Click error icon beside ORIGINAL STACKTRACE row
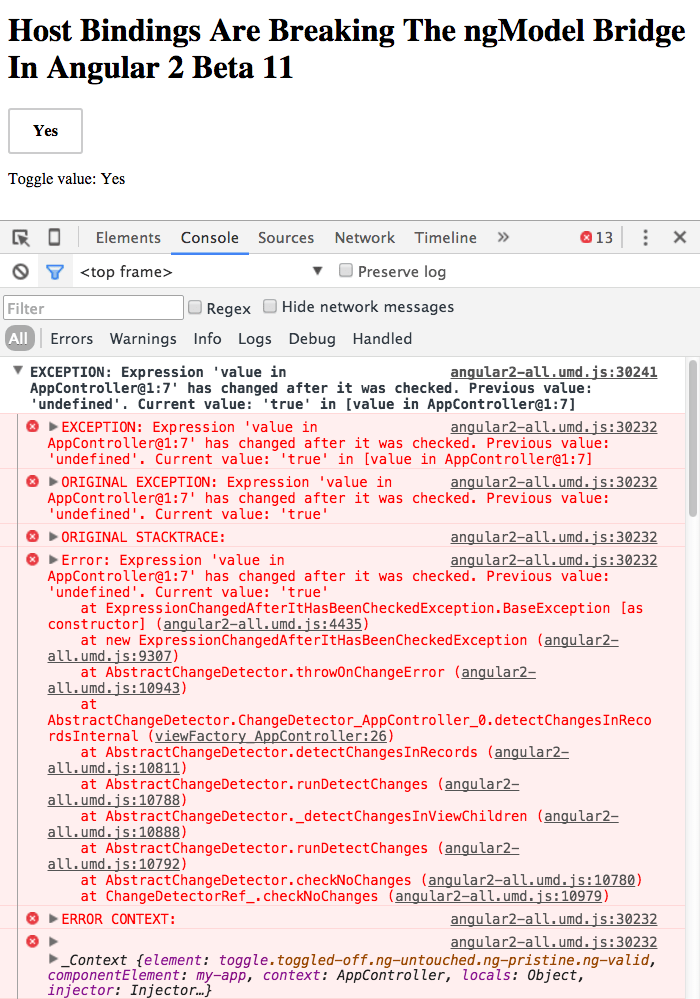Image resolution: width=700 pixels, height=999 pixels. click(32, 536)
